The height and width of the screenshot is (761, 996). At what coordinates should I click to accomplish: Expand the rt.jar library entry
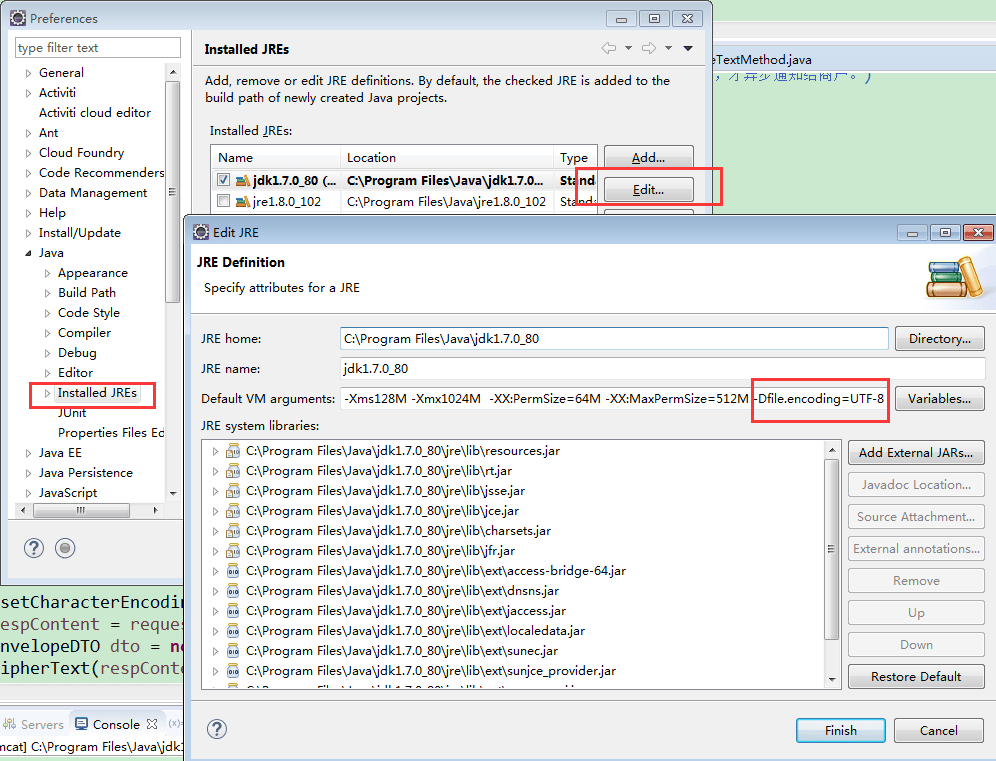coord(215,471)
